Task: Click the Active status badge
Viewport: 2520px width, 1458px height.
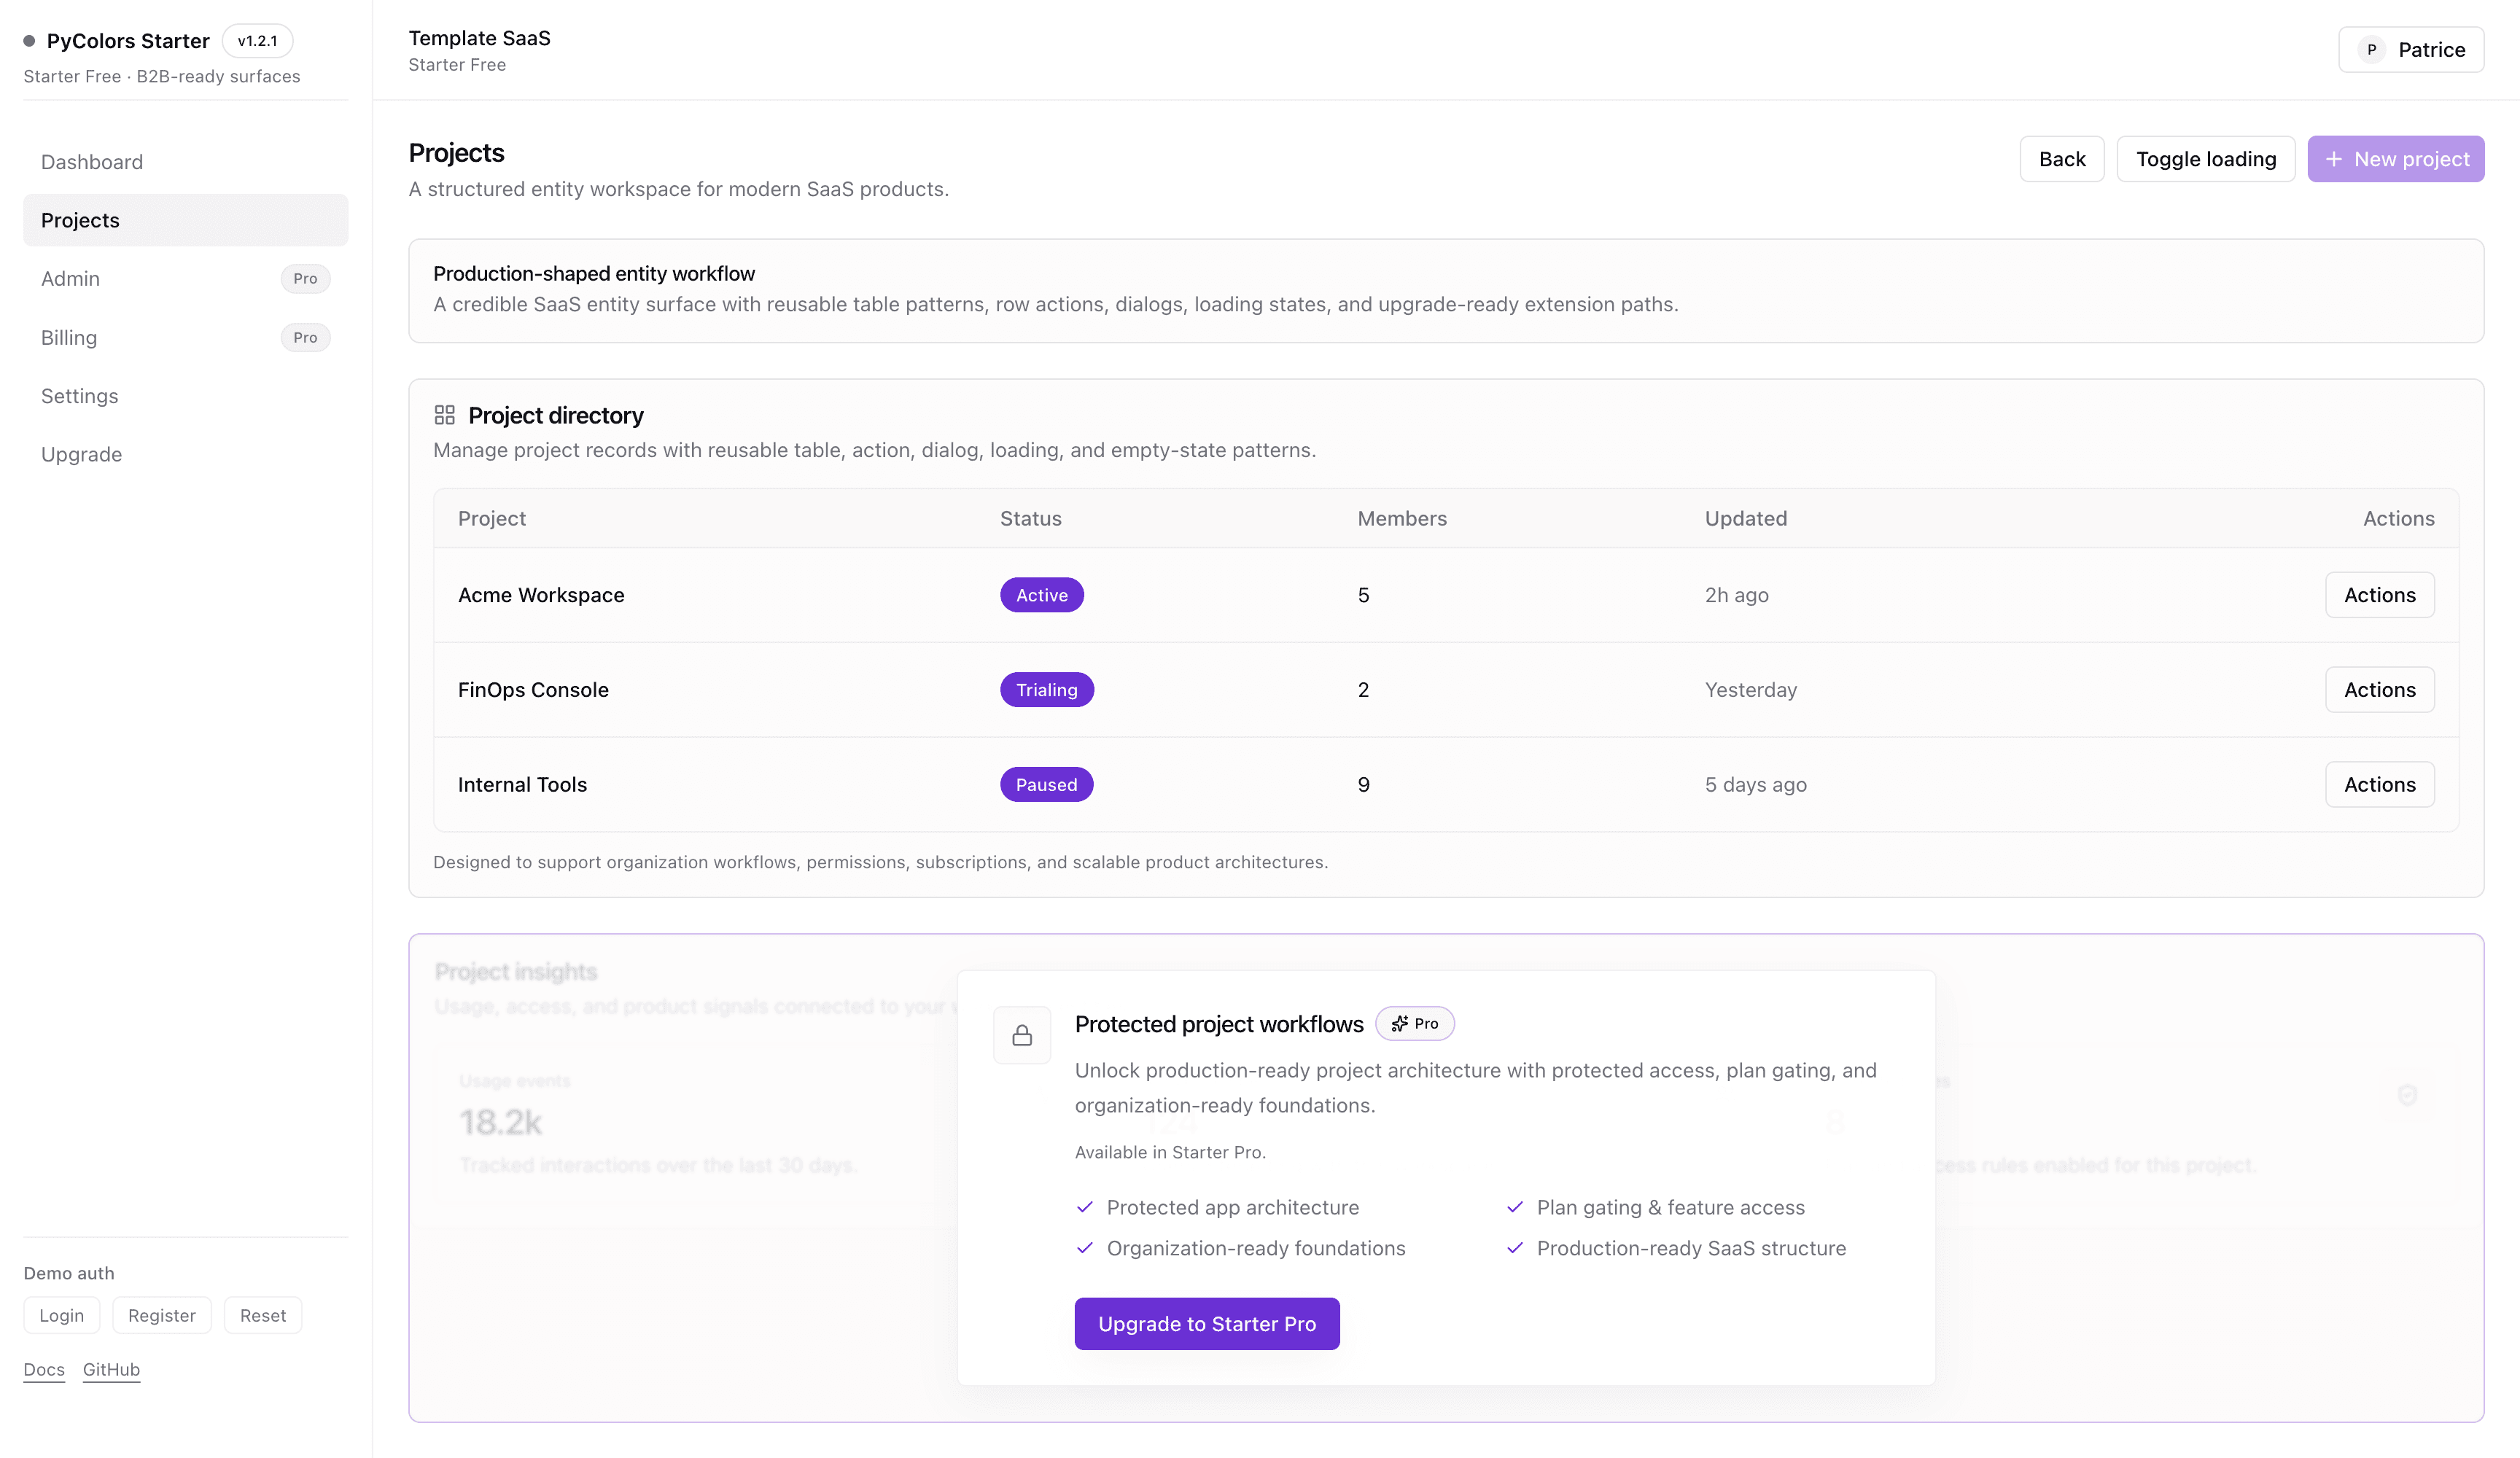Action: tap(1041, 595)
